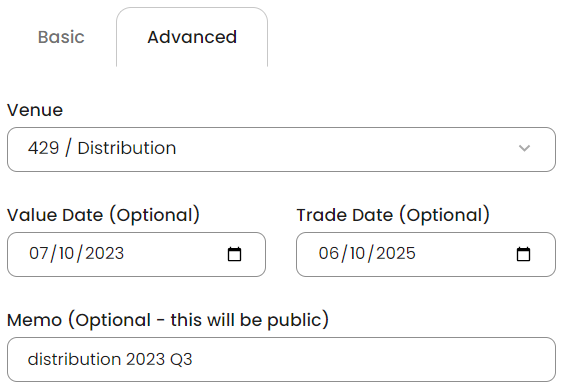561x390 pixels.
Task: Select day '06' in Trade Date
Action: click(328, 253)
